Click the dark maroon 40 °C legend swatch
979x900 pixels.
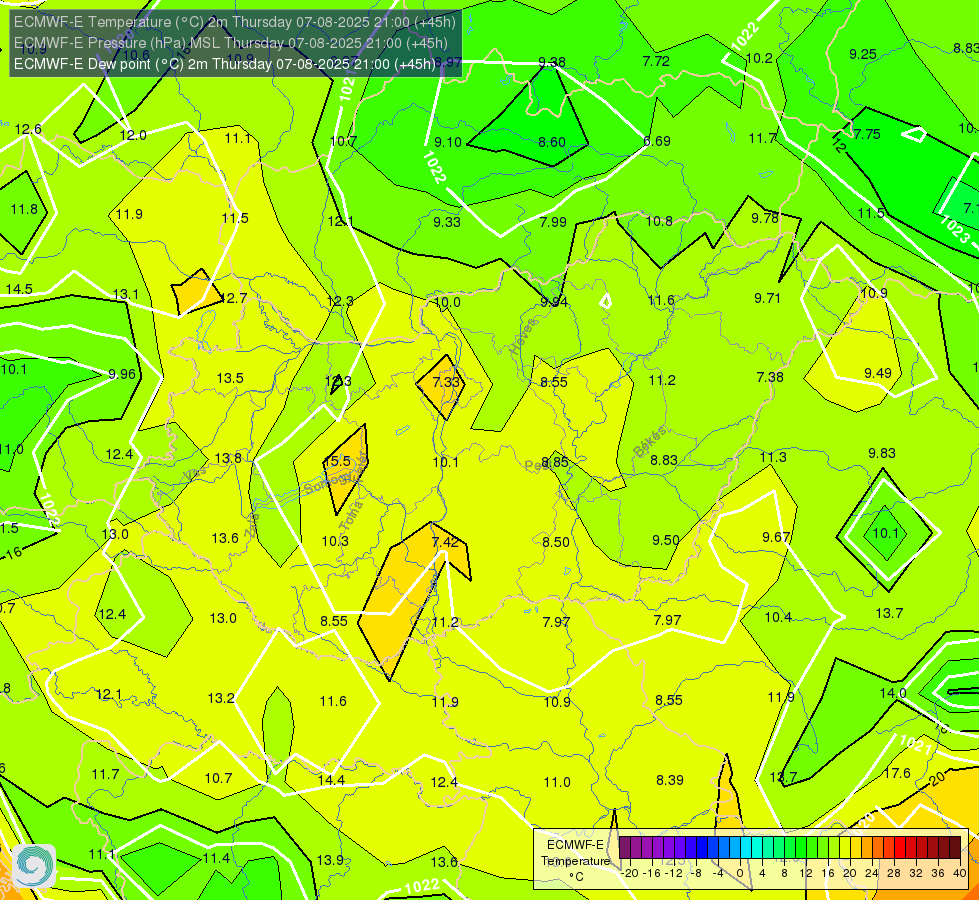955,848
